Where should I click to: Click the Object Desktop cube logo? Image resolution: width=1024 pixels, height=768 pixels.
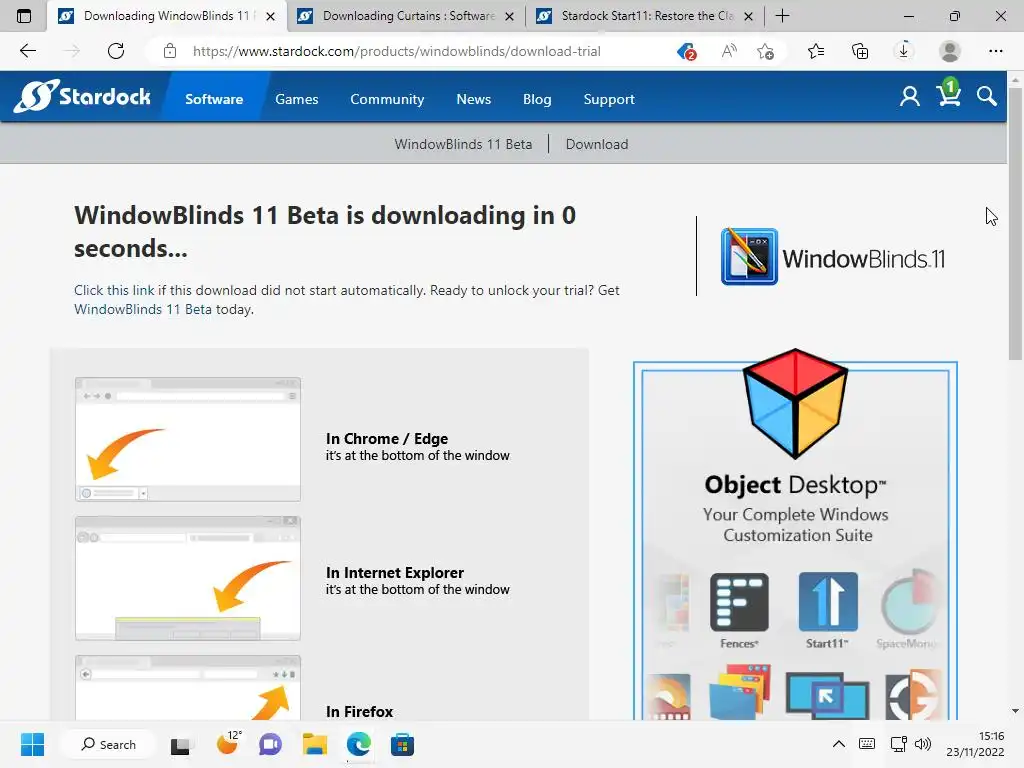point(795,403)
